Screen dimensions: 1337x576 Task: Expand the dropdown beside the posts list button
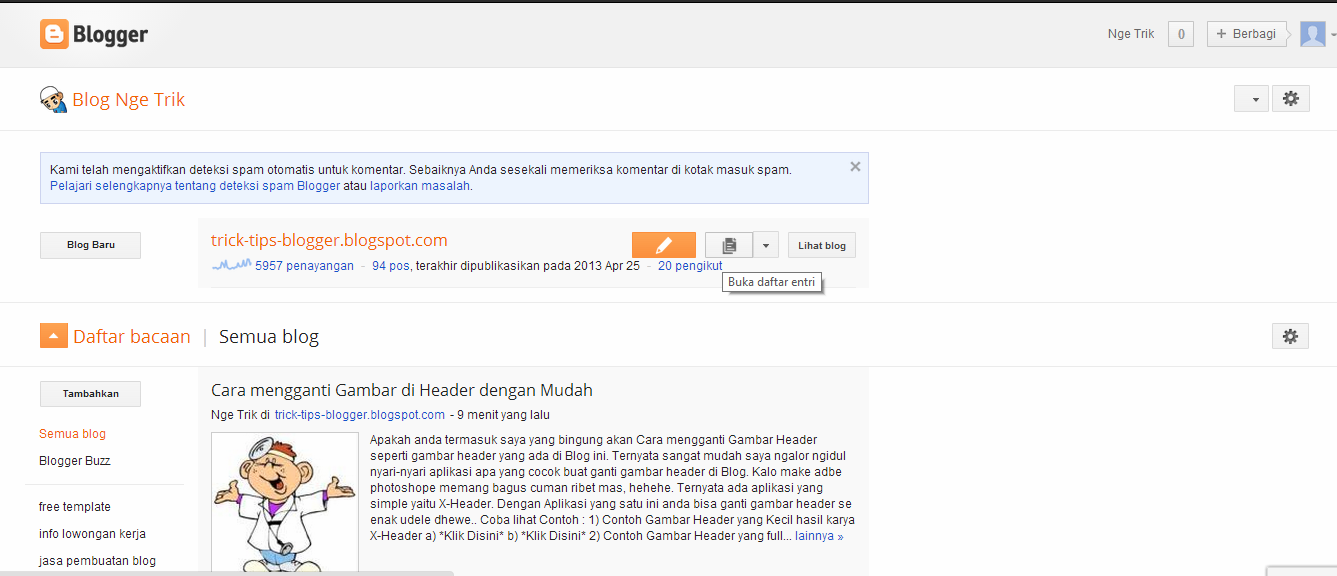[766, 245]
